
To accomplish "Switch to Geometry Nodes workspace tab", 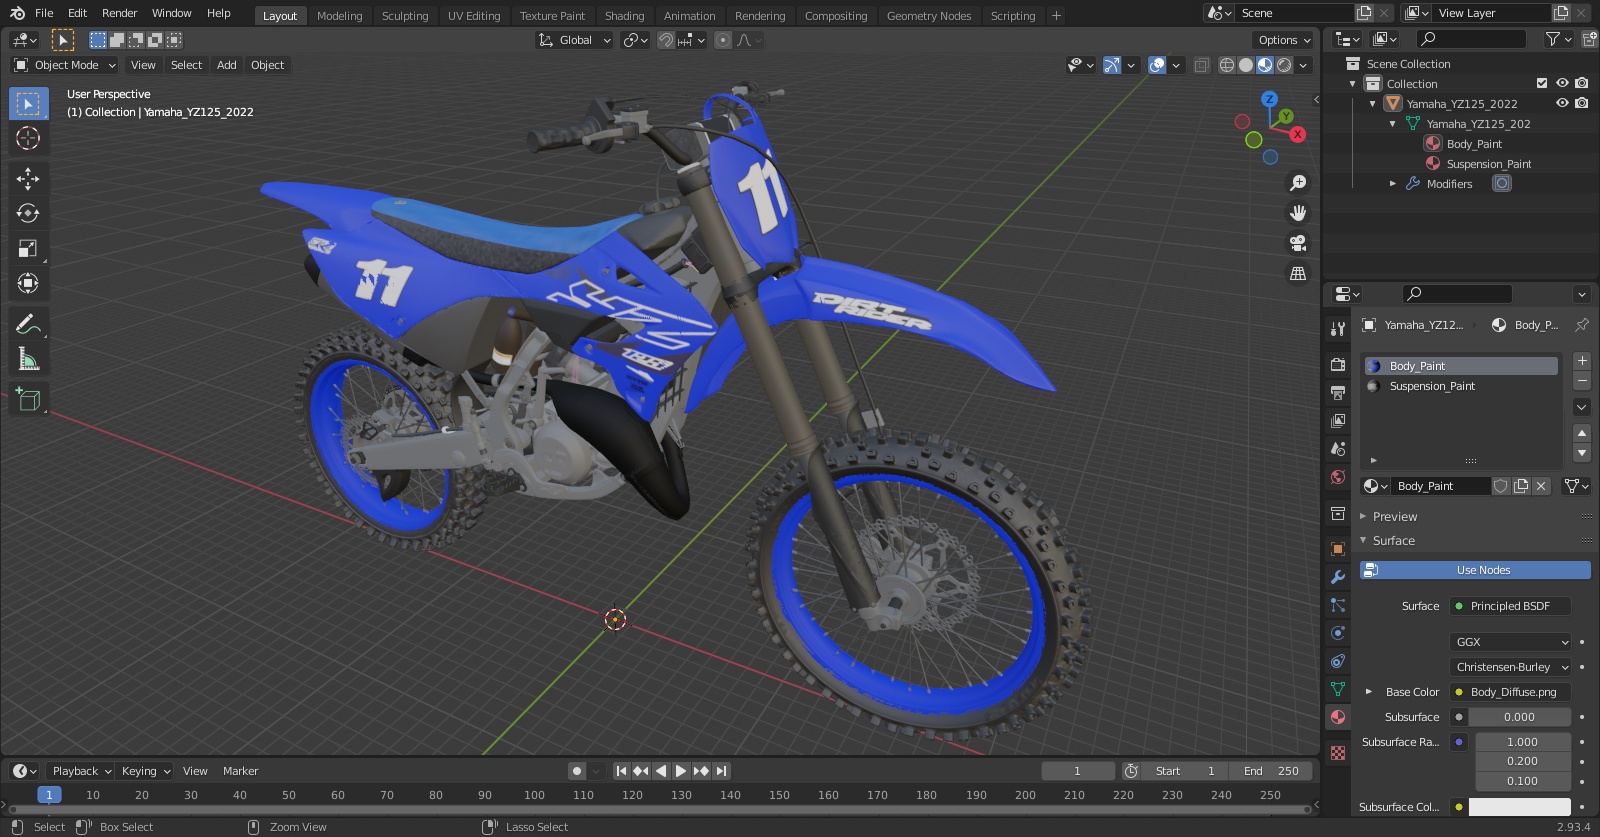I will point(929,16).
